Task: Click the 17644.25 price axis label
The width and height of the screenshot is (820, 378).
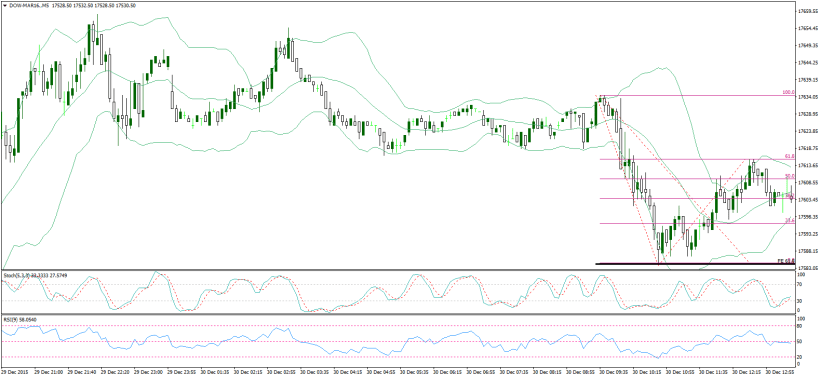Action: (x=808, y=62)
